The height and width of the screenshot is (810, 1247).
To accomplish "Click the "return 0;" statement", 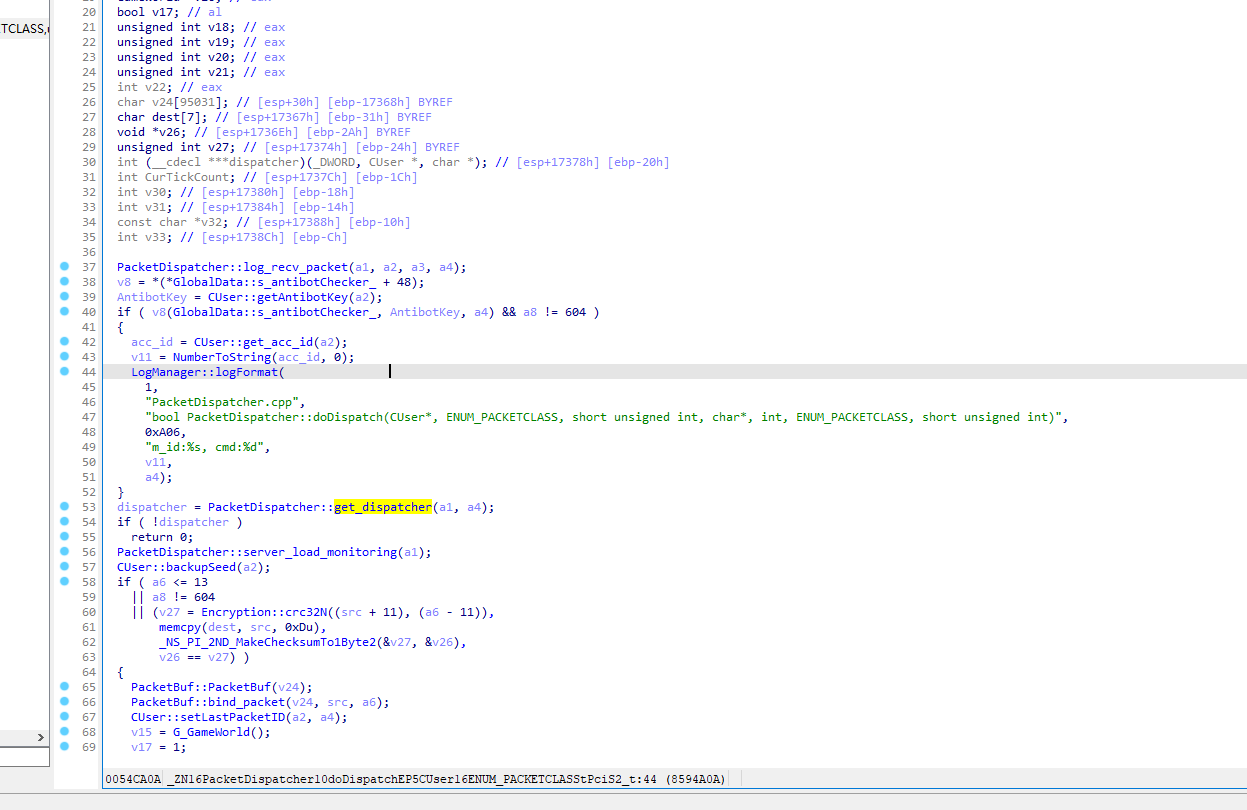I will (162, 537).
